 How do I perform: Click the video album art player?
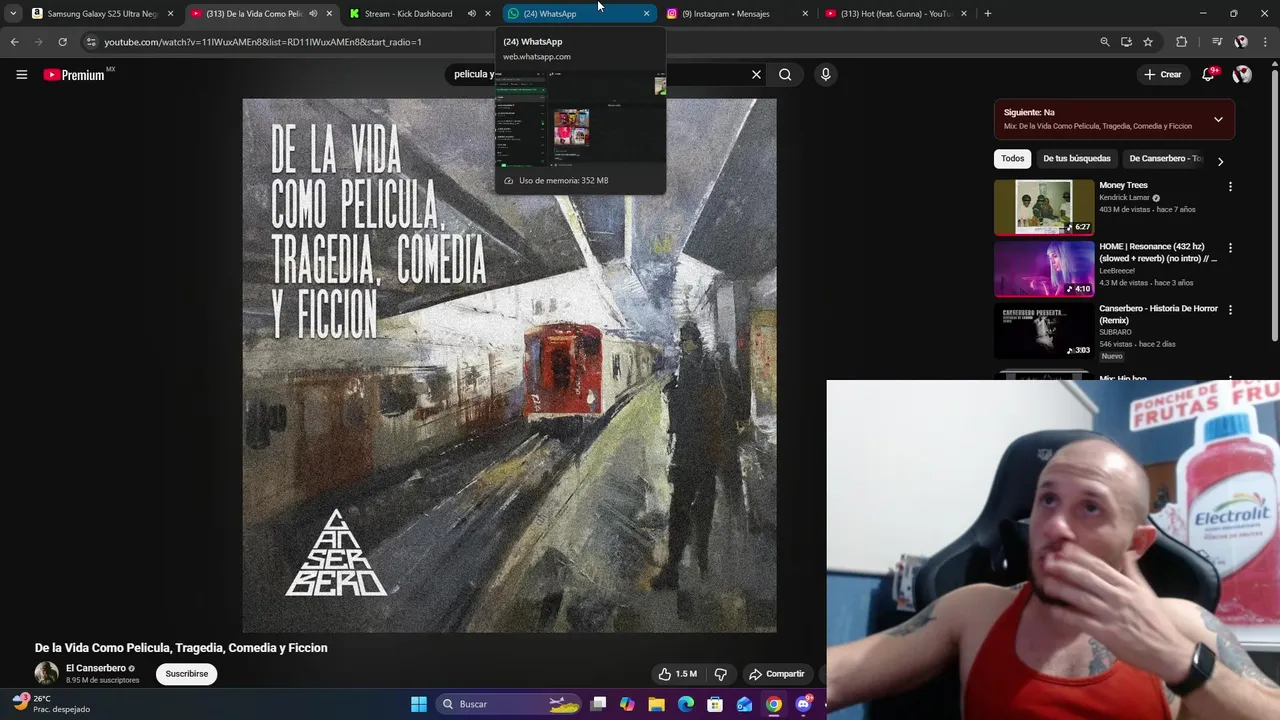point(509,365)
